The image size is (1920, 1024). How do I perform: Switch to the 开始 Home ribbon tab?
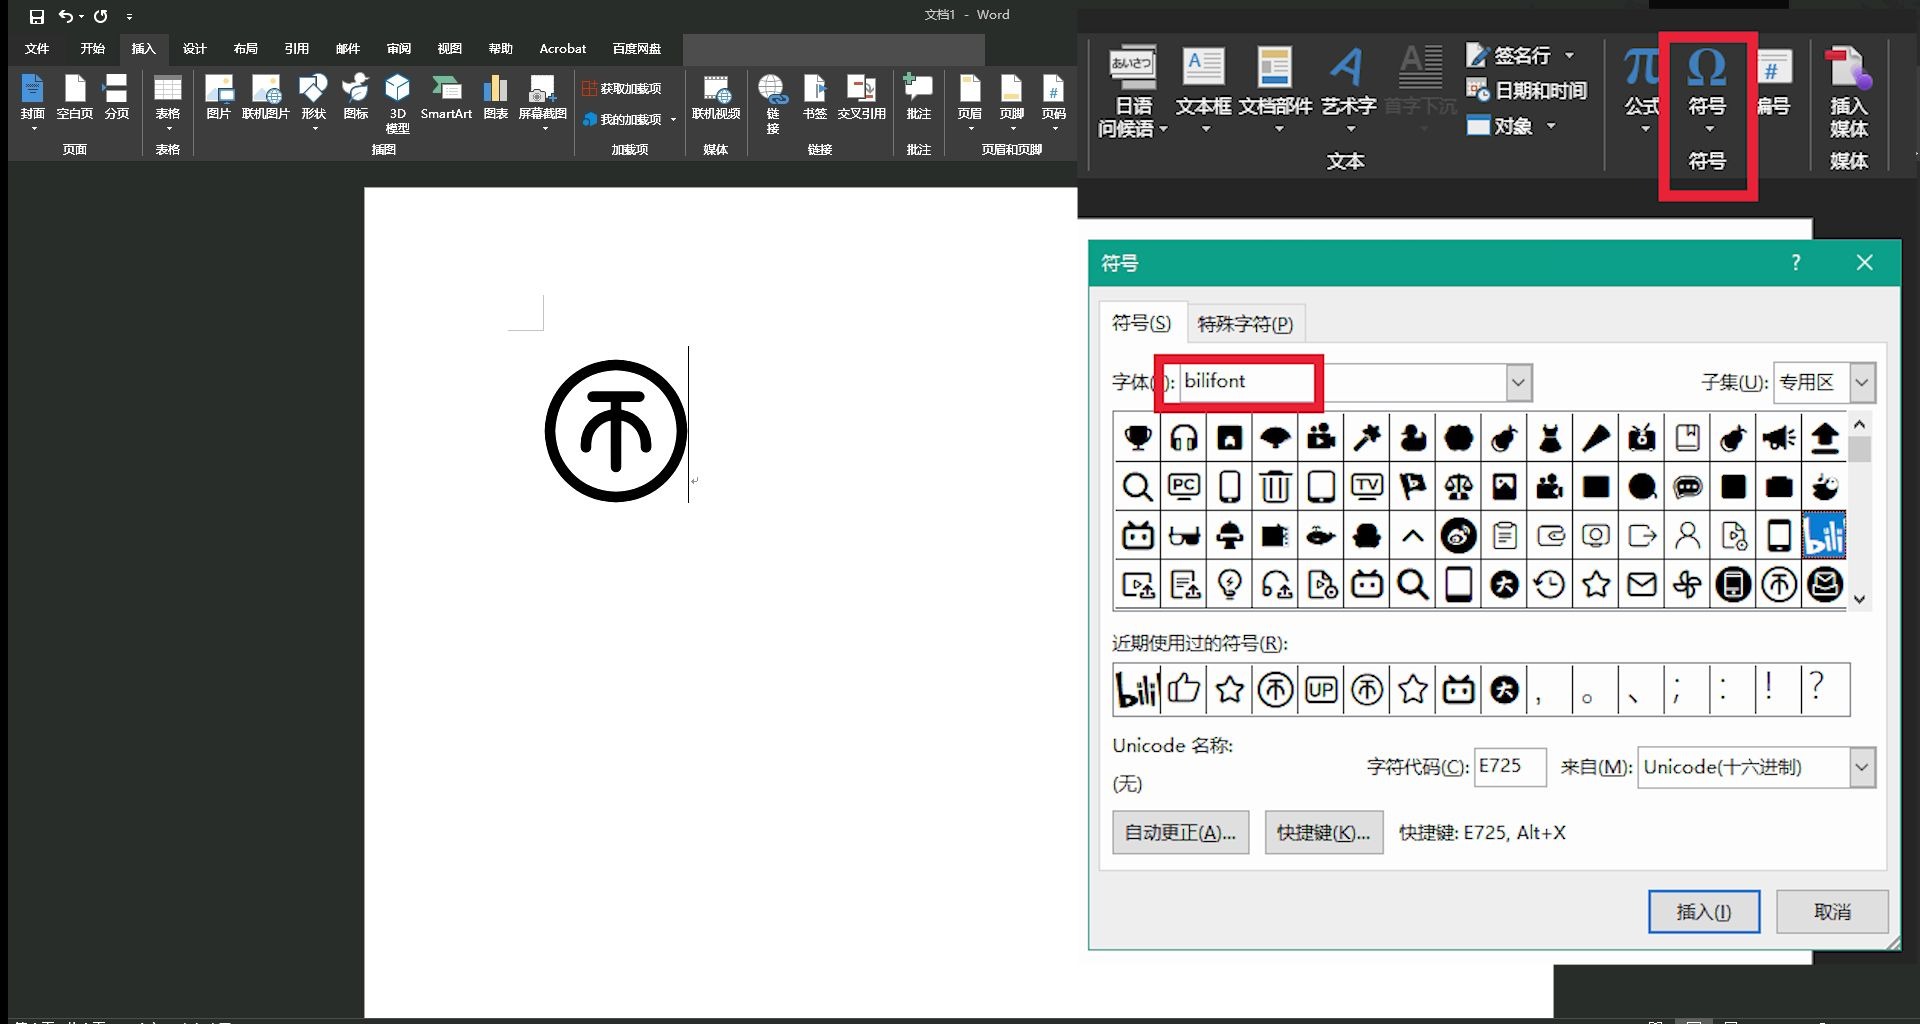click(x=93, y=49)
